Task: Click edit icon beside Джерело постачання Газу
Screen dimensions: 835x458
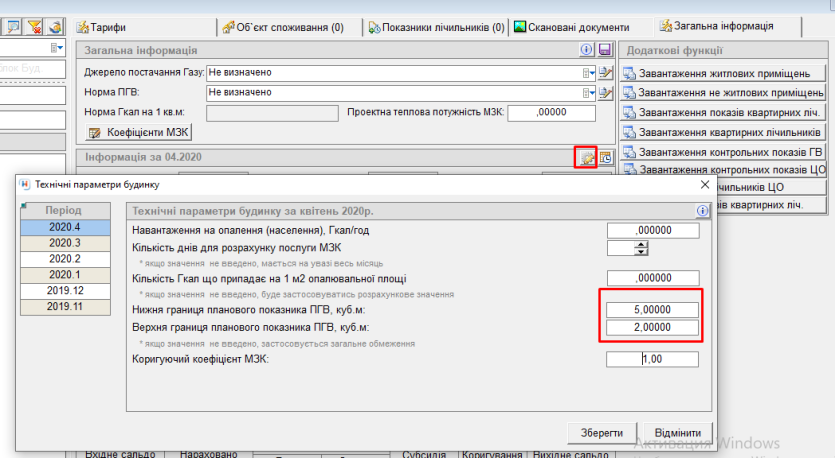Action: [x=604, y=73]
